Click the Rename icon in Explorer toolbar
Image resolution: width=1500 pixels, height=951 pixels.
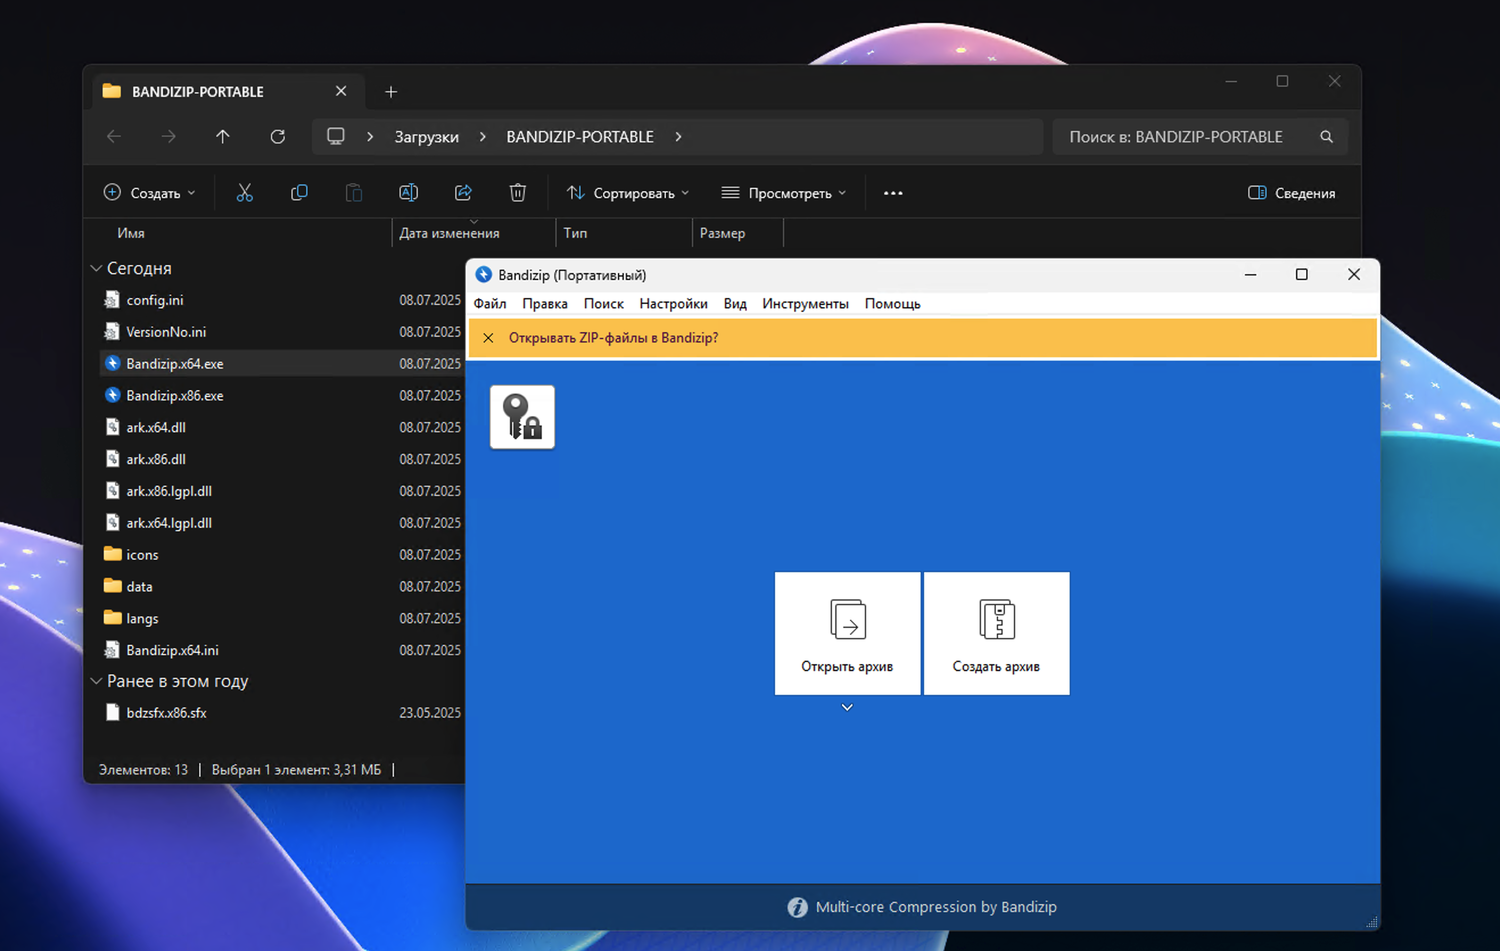(x=408, y=193)
